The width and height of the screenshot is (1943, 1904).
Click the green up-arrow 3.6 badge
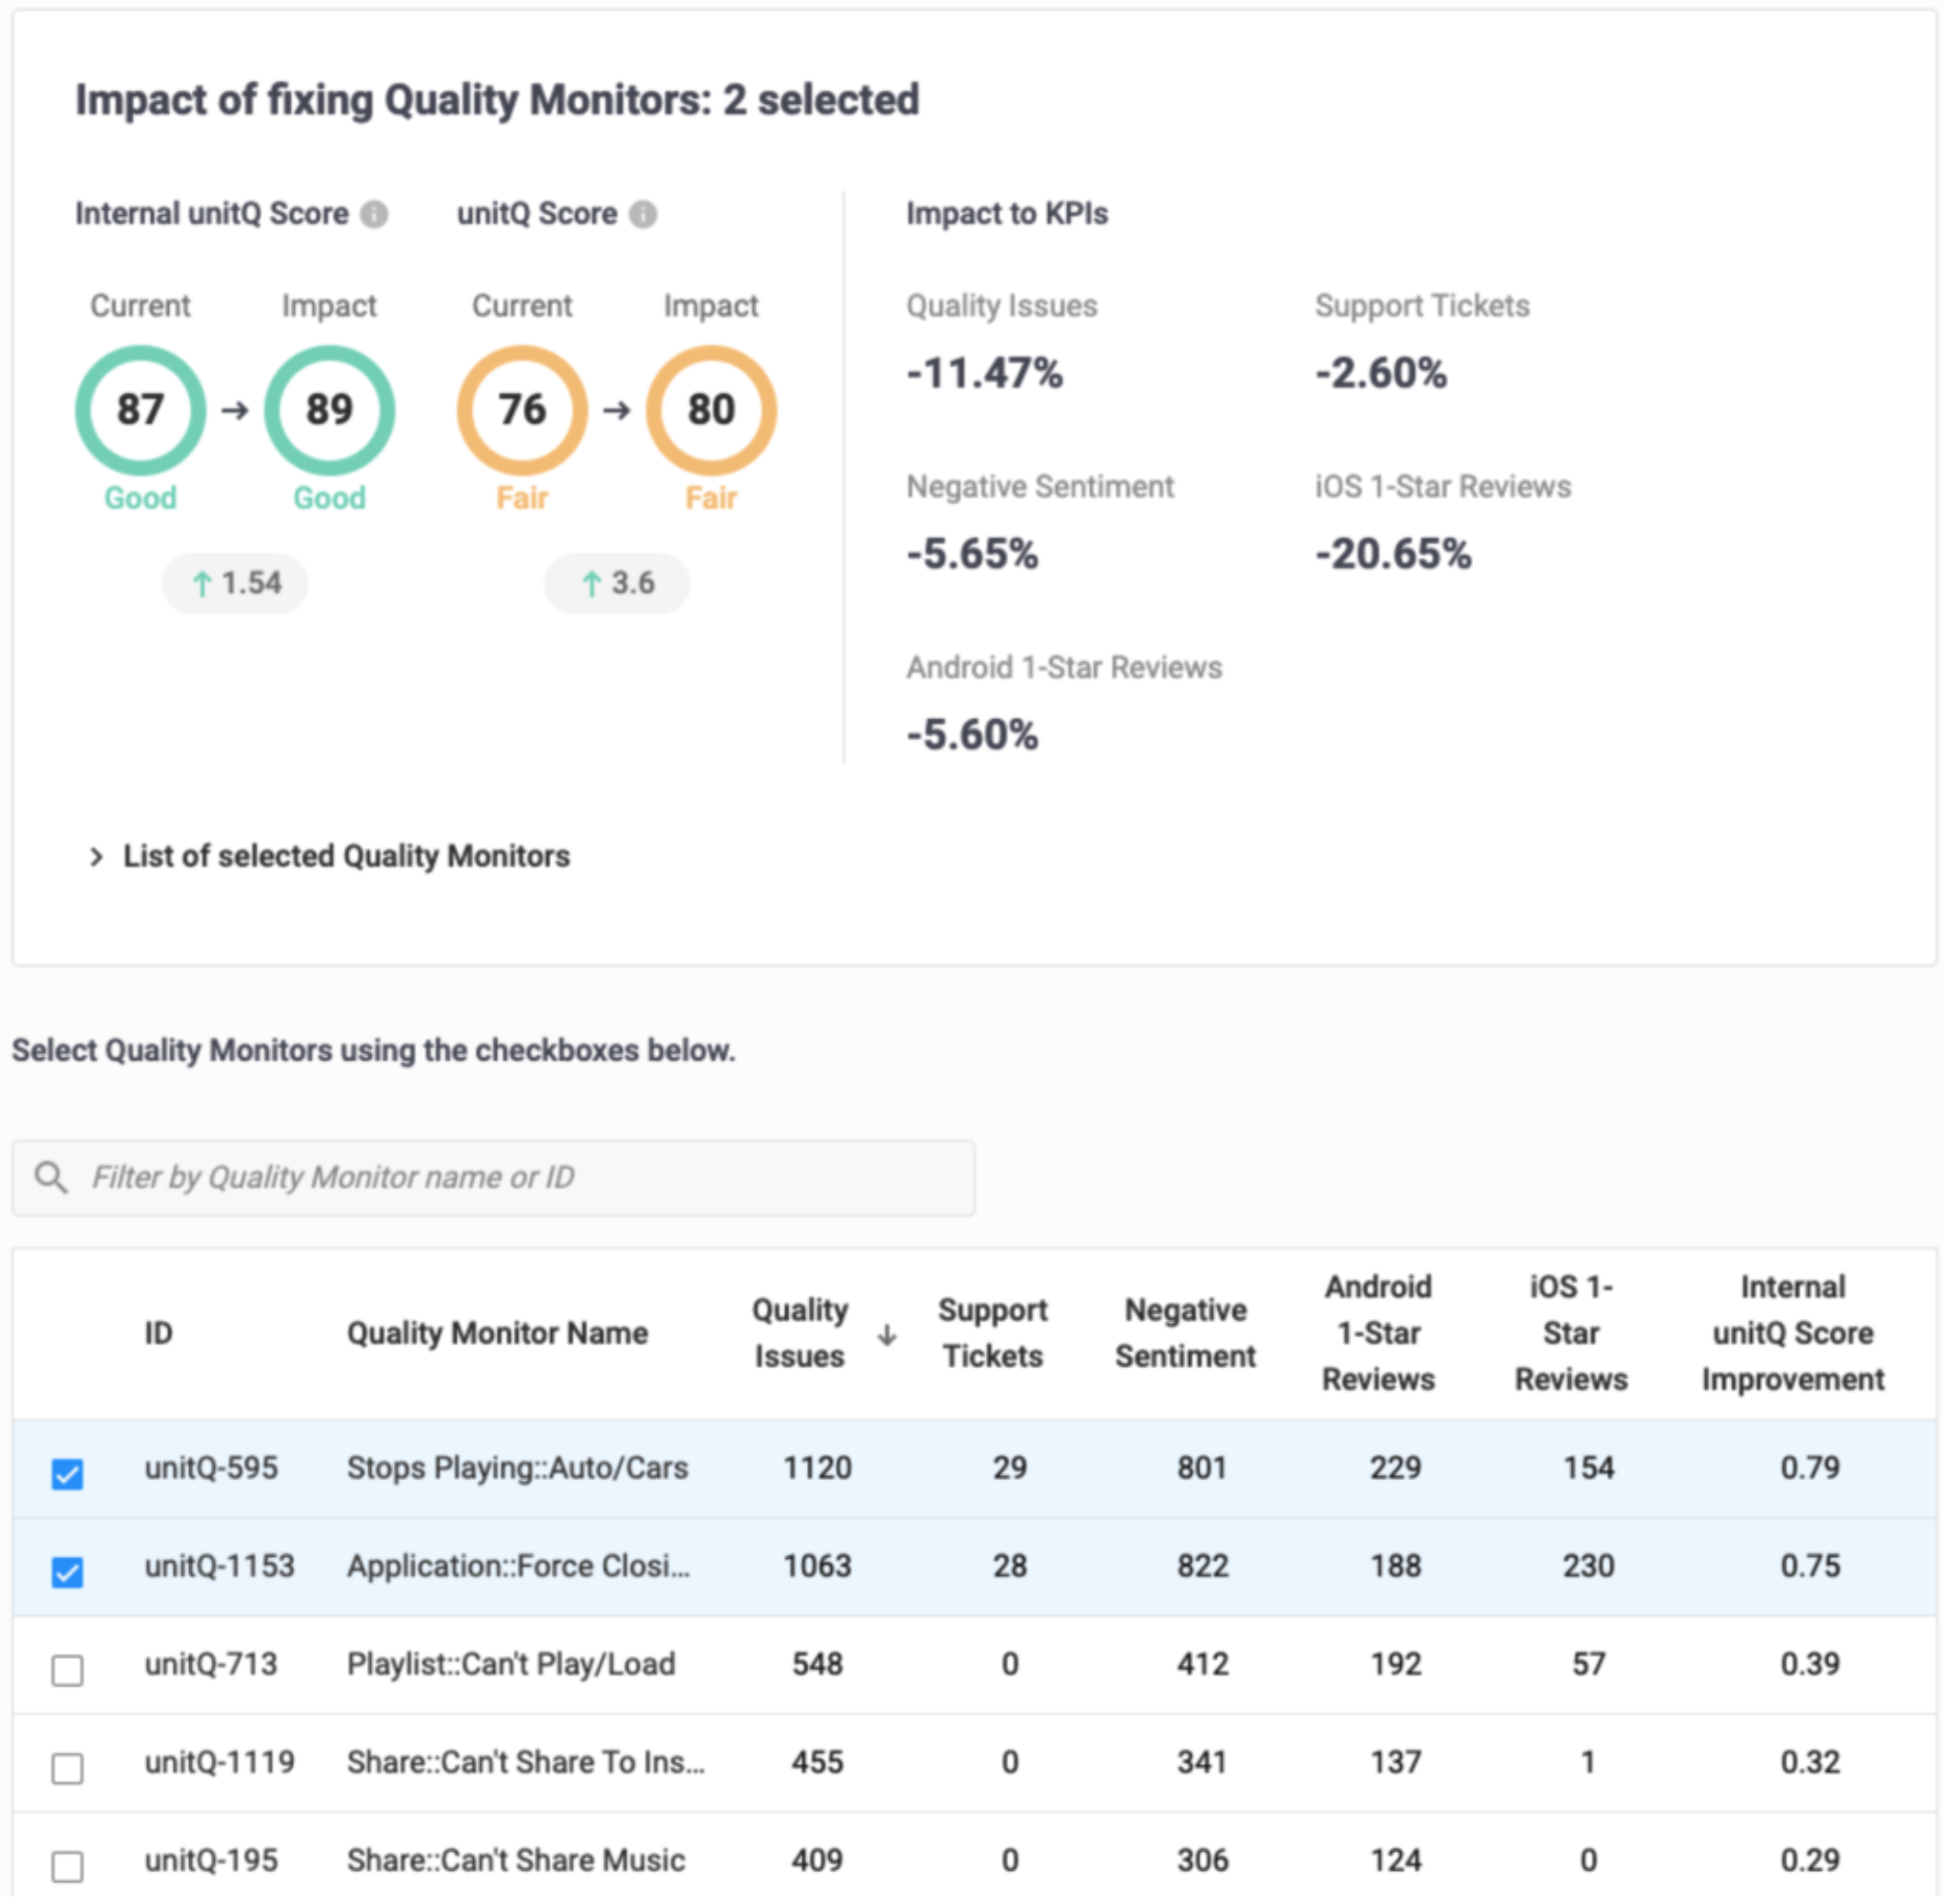tap(617, 583)
